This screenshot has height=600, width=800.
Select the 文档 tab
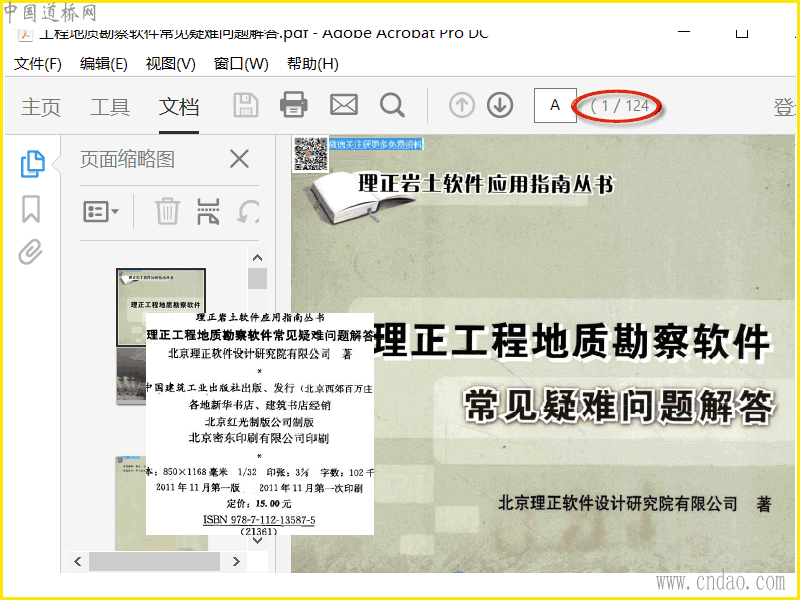[x=179, y=107]
